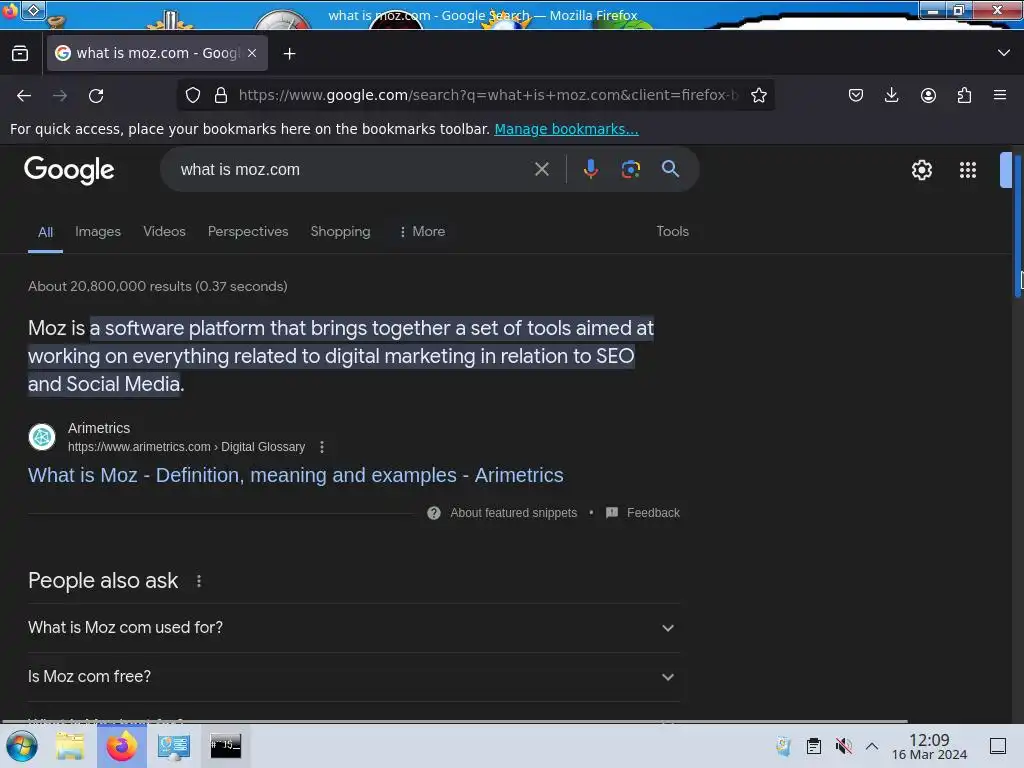Send Feedback on featured snippet

coord(643,513)
